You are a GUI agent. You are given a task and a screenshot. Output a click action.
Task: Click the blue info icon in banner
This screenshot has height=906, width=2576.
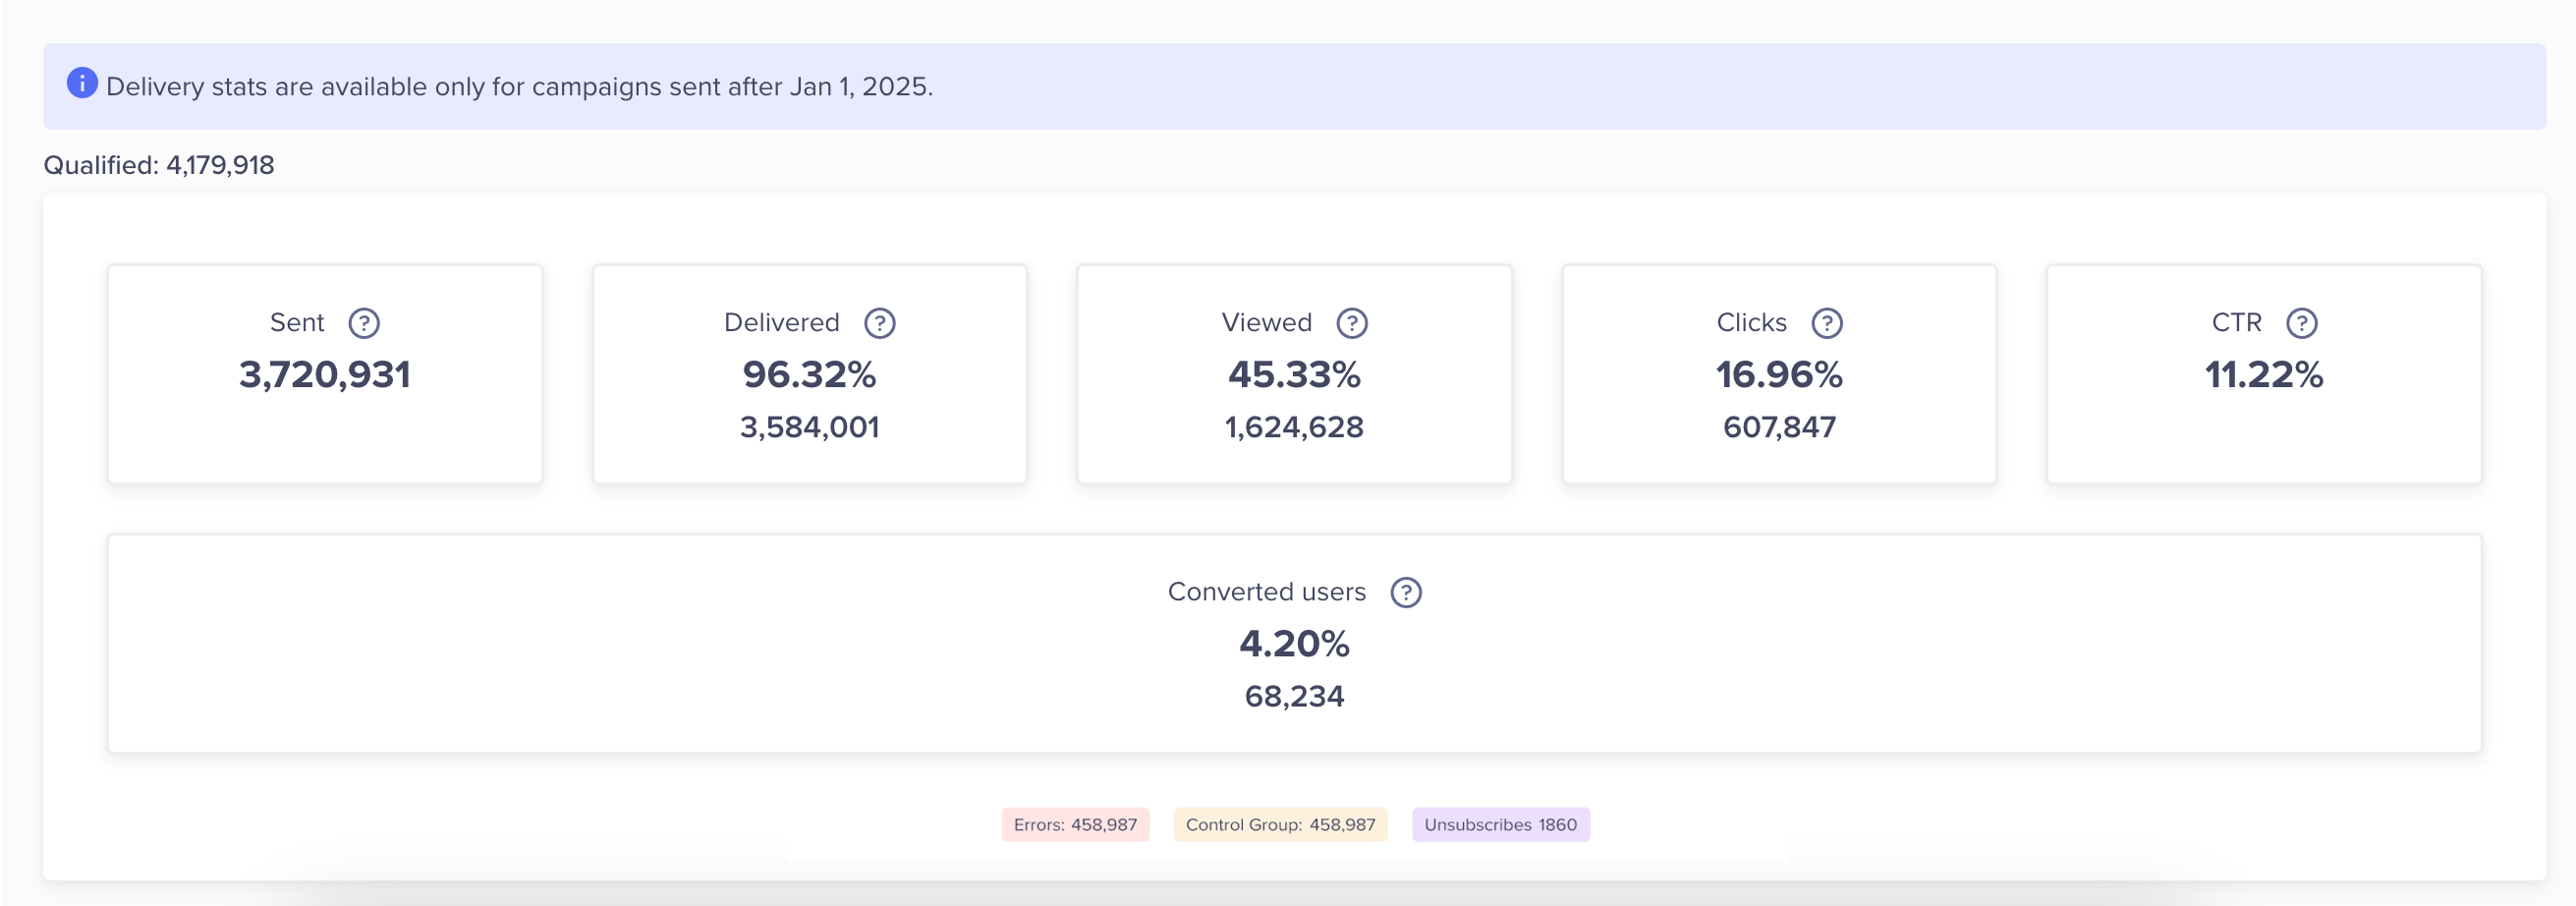[x=82, y=83]
